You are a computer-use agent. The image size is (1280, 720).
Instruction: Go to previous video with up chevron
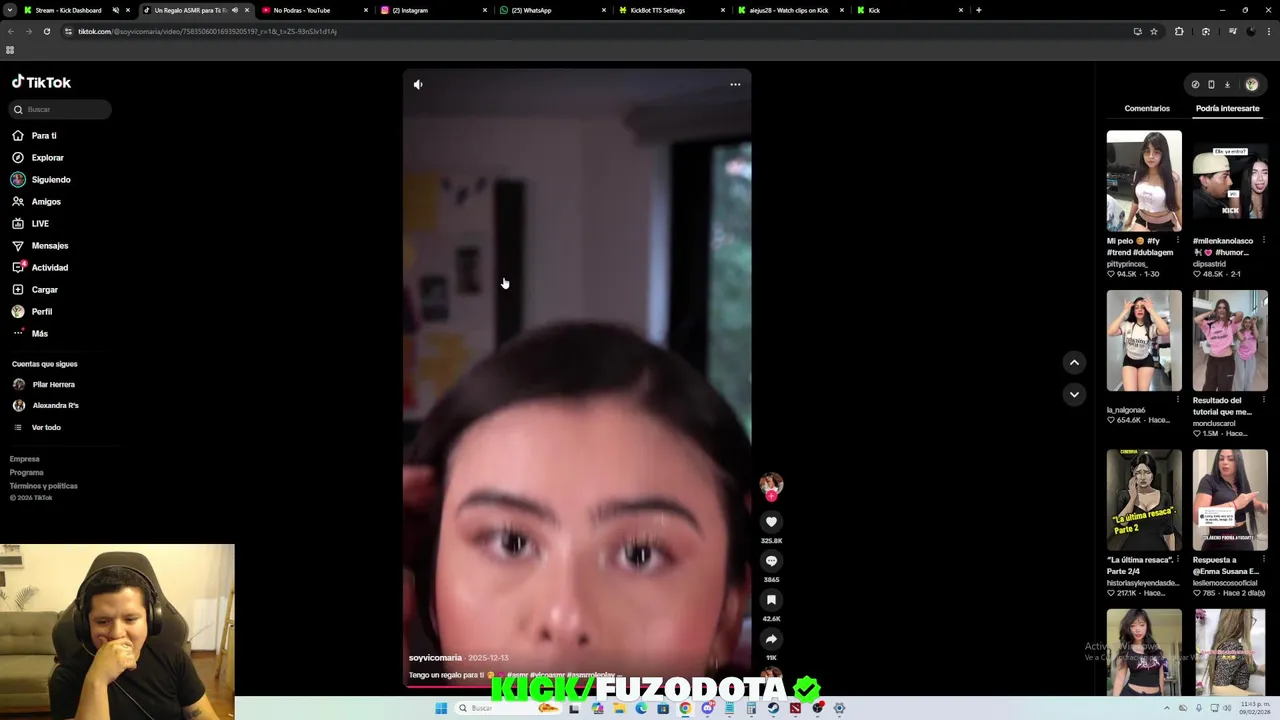coord(1074,363)
